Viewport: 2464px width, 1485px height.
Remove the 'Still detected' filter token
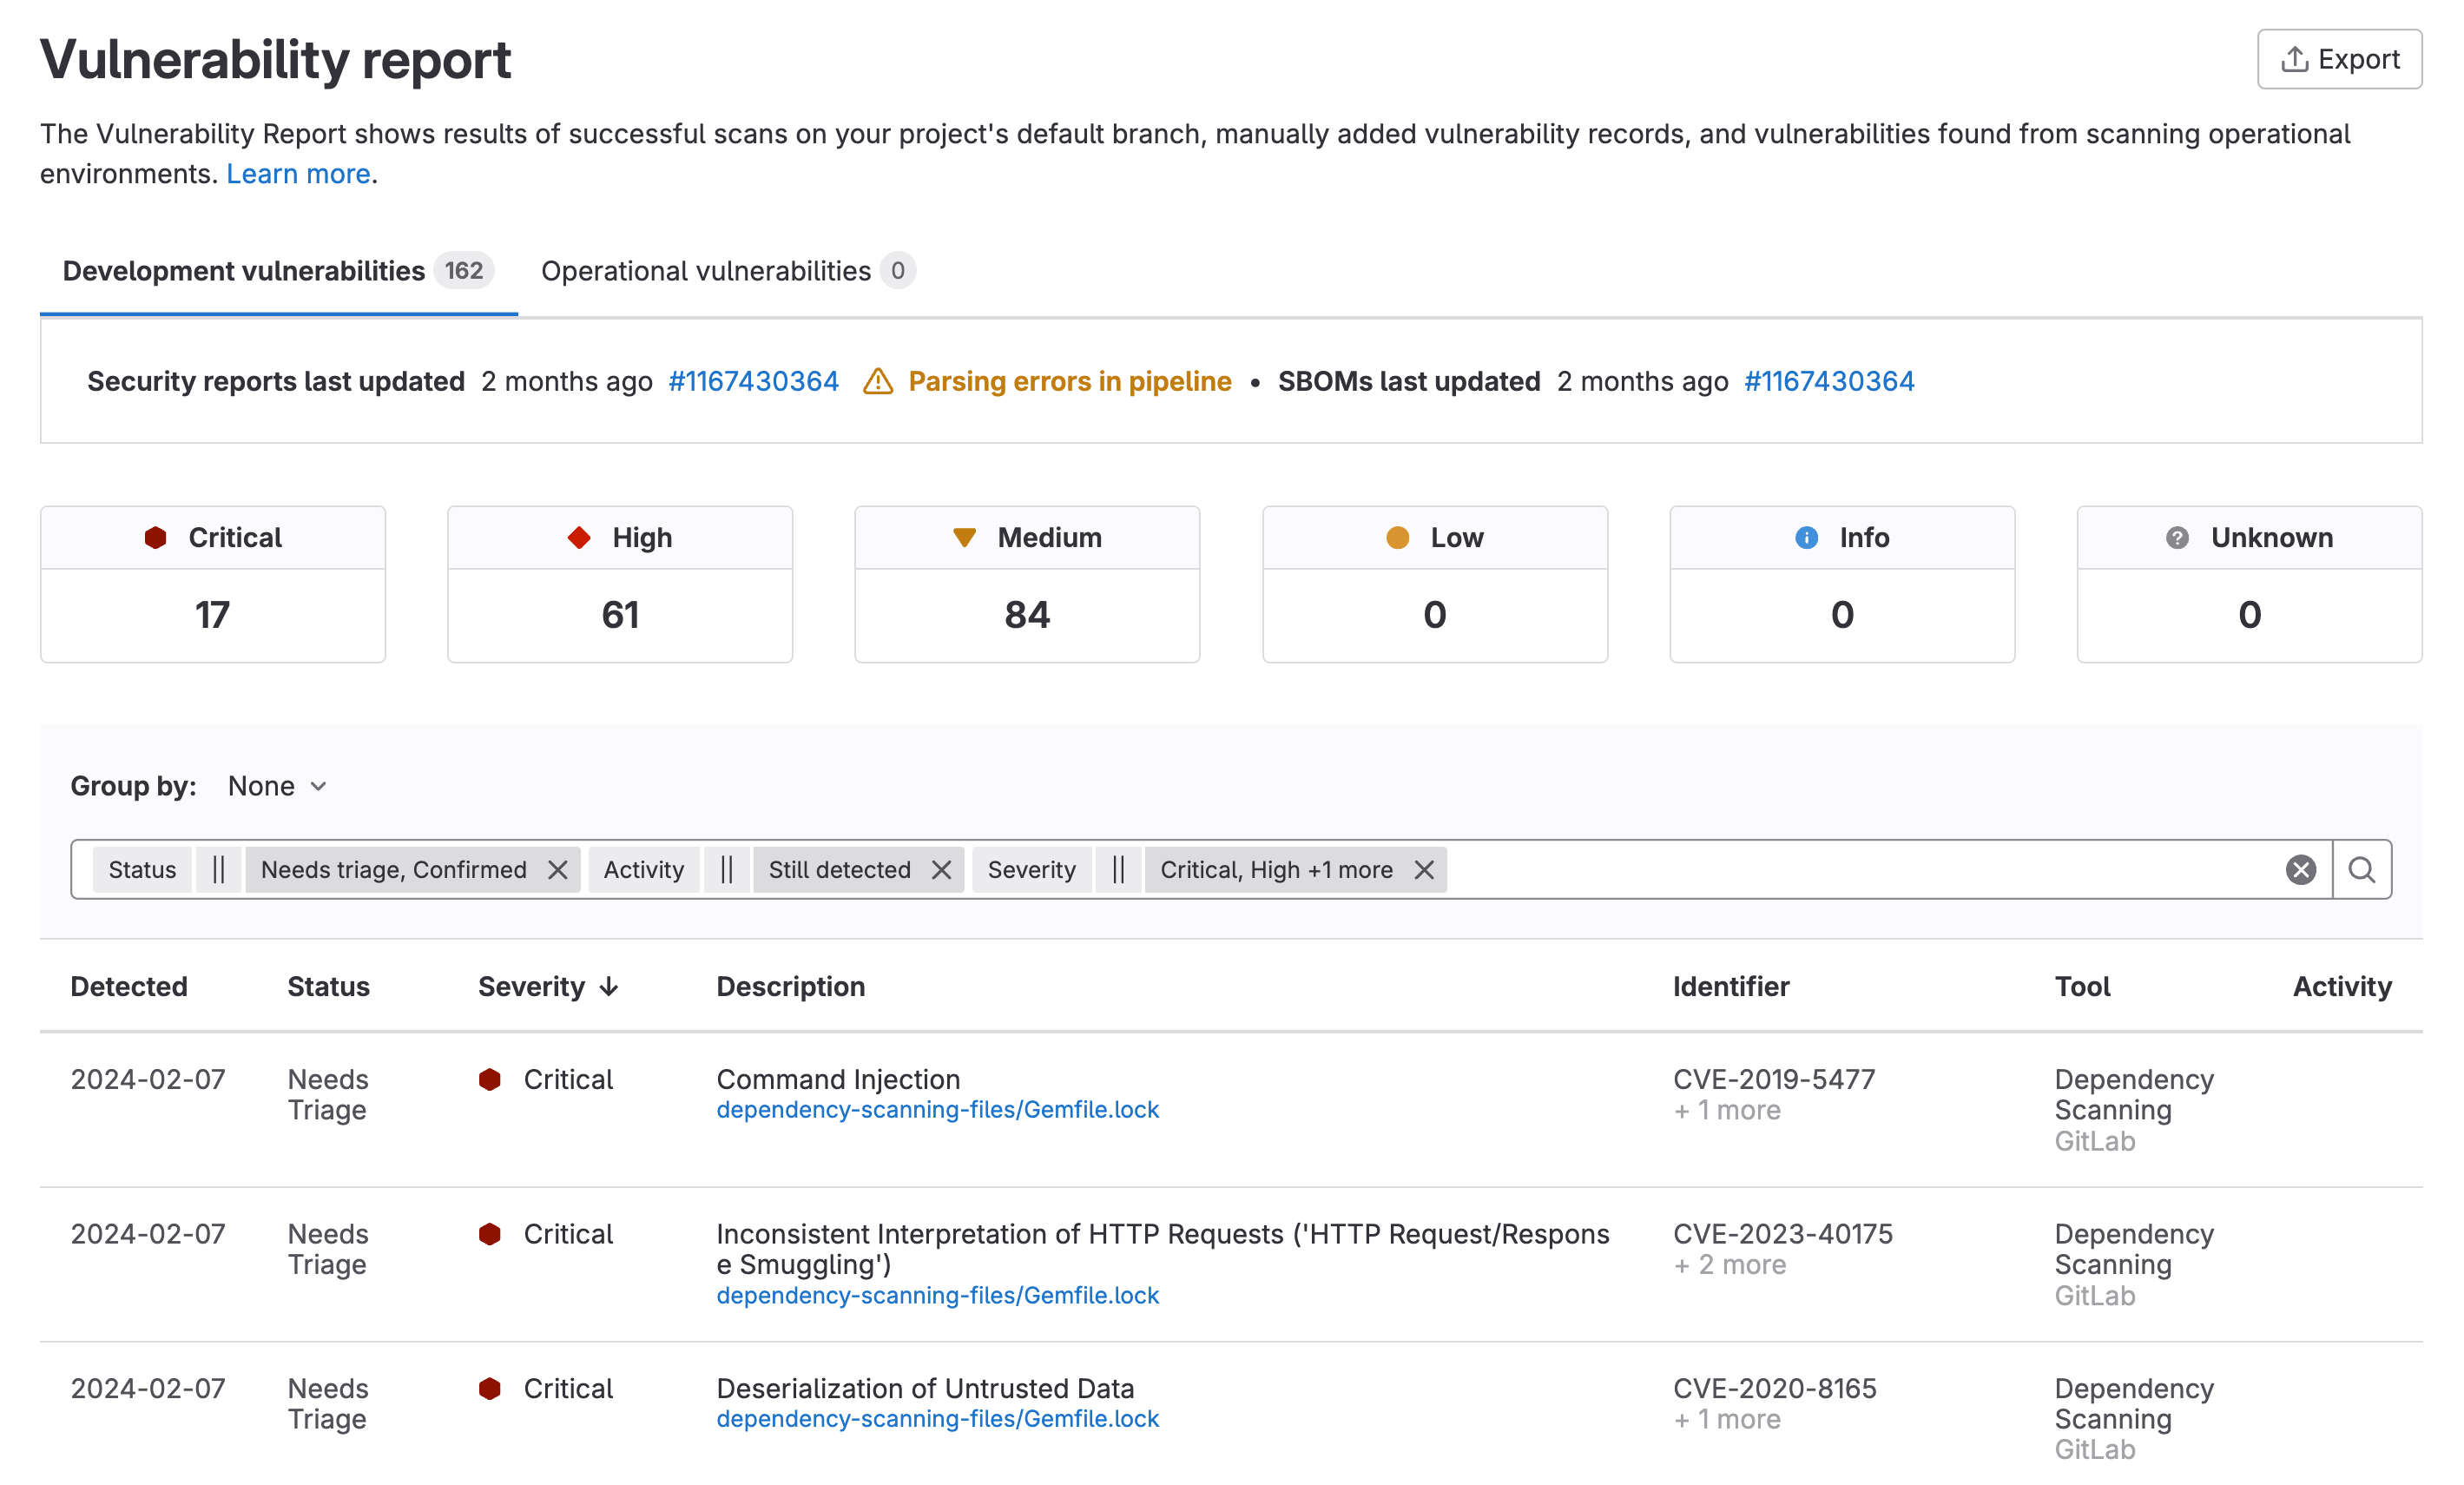(x=941, y=869)
